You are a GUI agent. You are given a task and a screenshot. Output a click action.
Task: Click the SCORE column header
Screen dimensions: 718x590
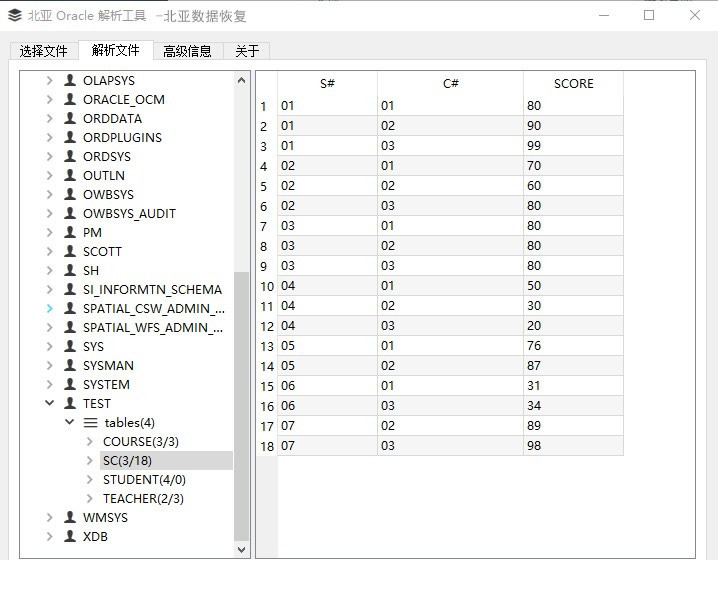pyautogui.click(x=573, y=83)
